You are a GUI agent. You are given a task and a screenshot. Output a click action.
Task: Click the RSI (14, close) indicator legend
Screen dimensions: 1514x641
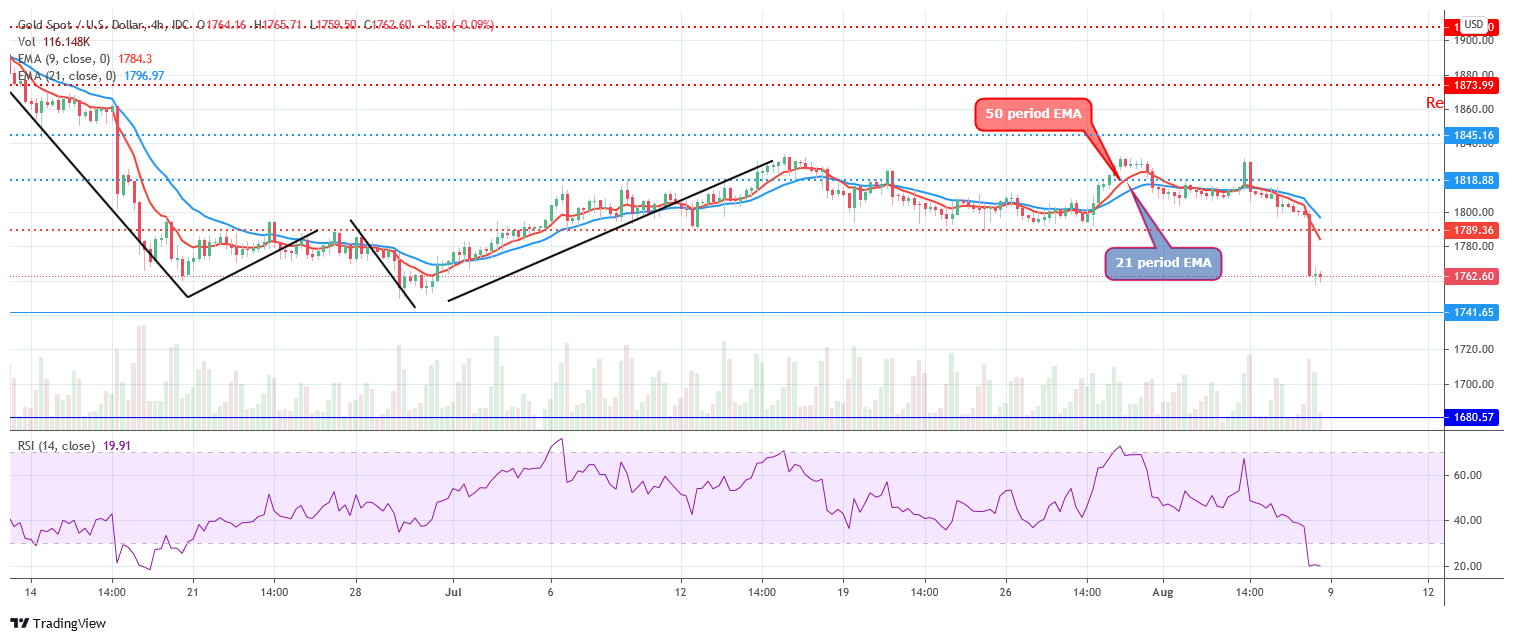tap(56, 446)
